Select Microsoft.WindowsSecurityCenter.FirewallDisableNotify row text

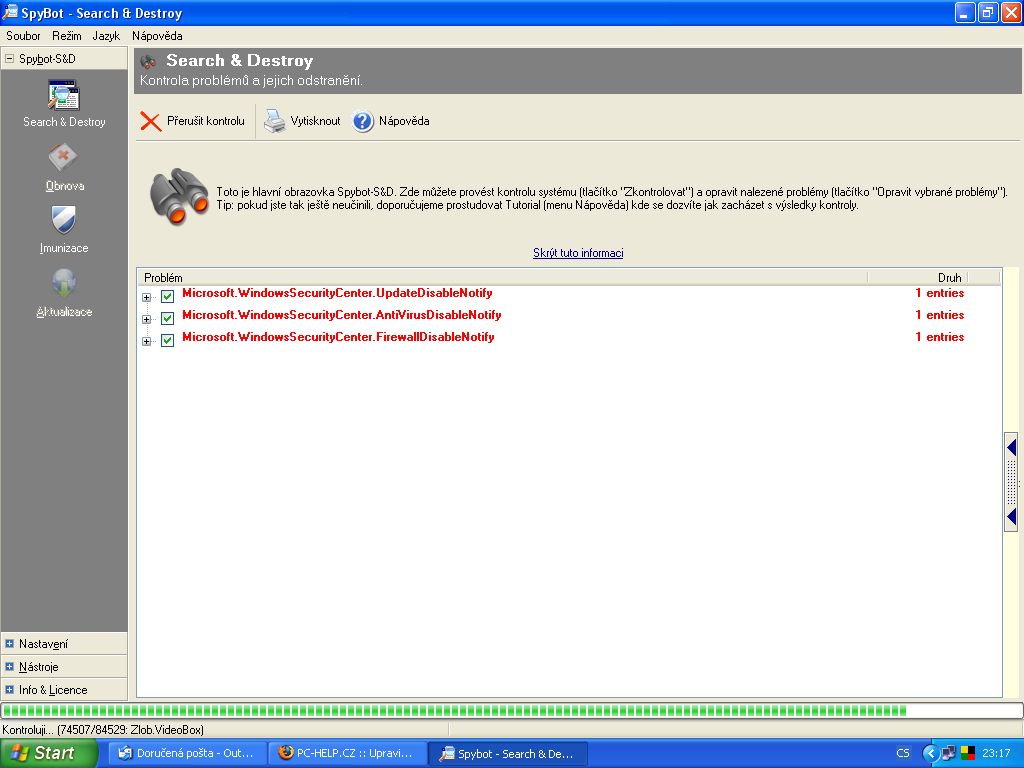click(x=338, y=337)
